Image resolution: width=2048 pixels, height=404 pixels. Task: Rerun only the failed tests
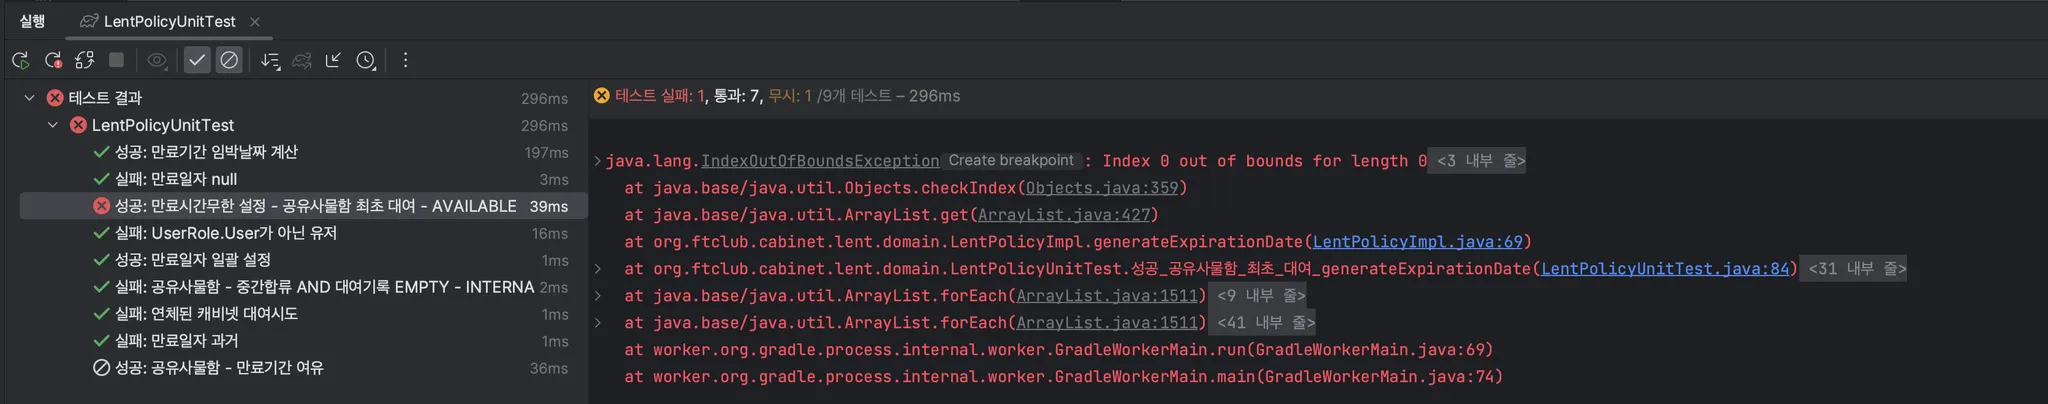tap(53, 60)
